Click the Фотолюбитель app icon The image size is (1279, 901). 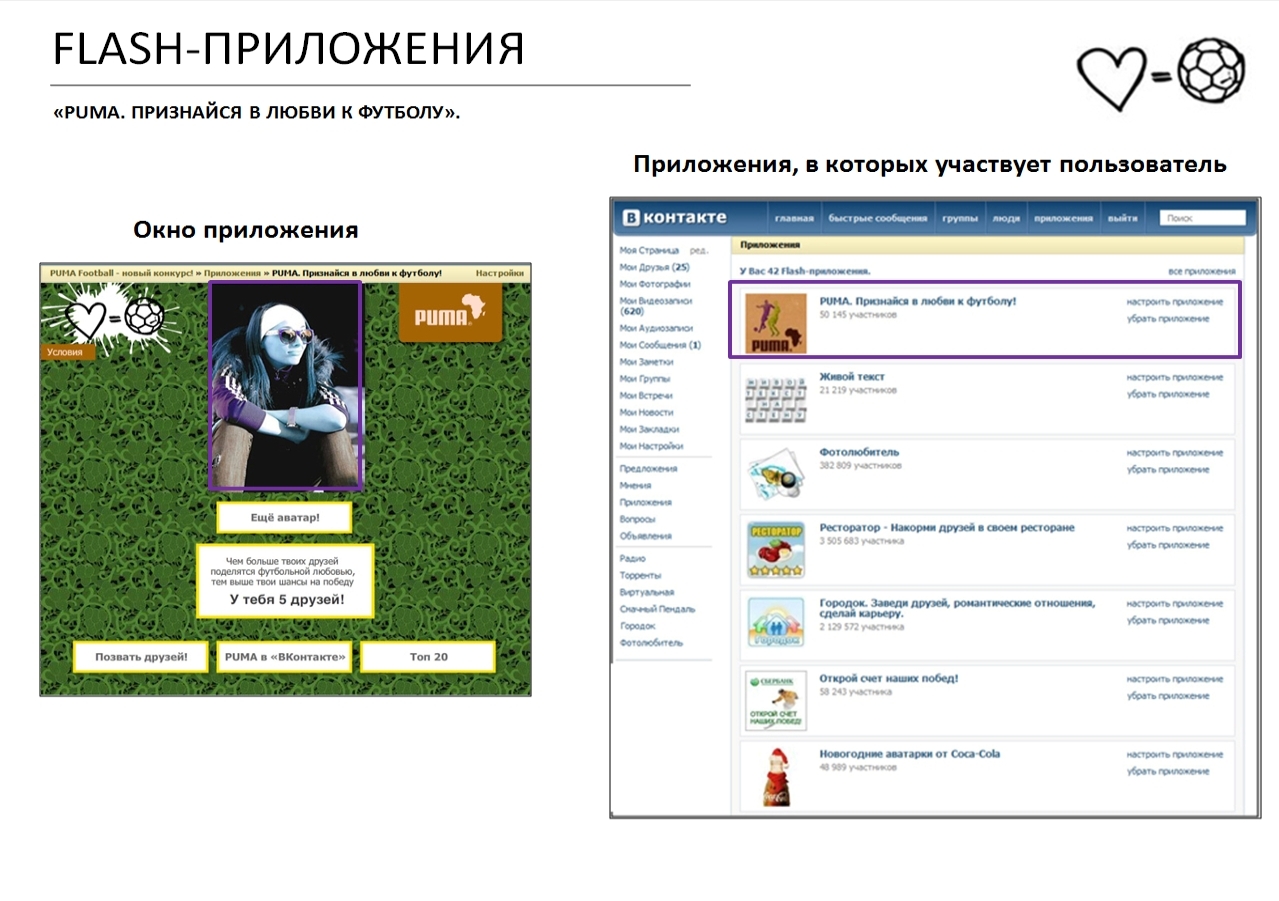(x=776, y=475)
